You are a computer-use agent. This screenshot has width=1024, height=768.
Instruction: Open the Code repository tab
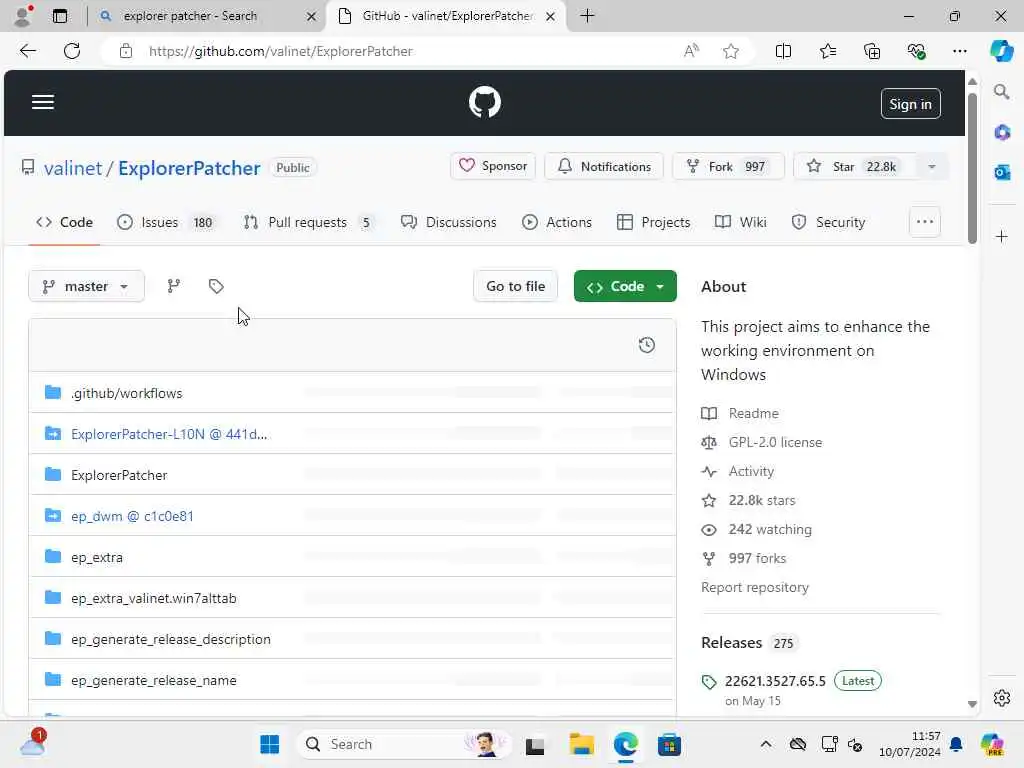(64, 222)
